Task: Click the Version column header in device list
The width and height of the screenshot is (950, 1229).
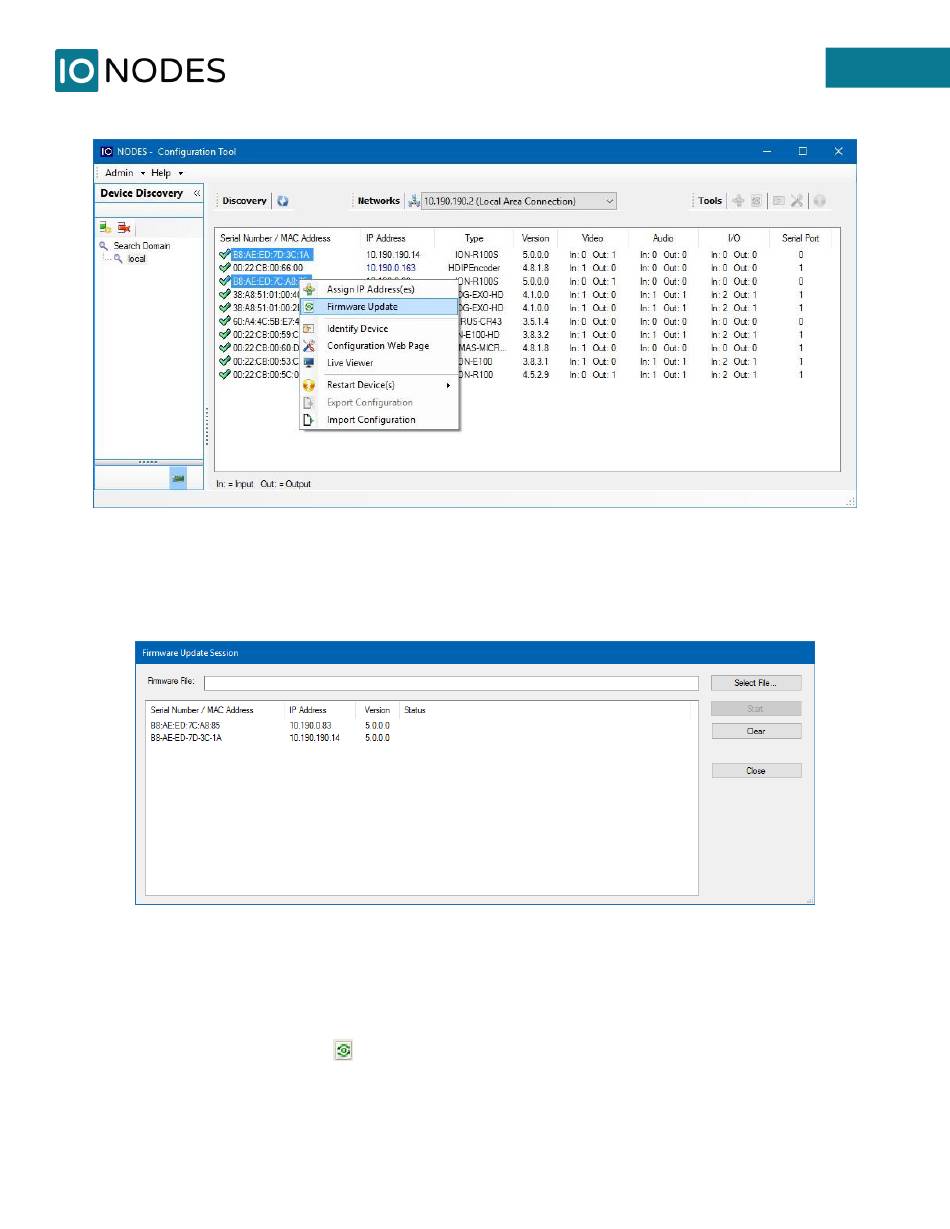Action: [536, 239]
